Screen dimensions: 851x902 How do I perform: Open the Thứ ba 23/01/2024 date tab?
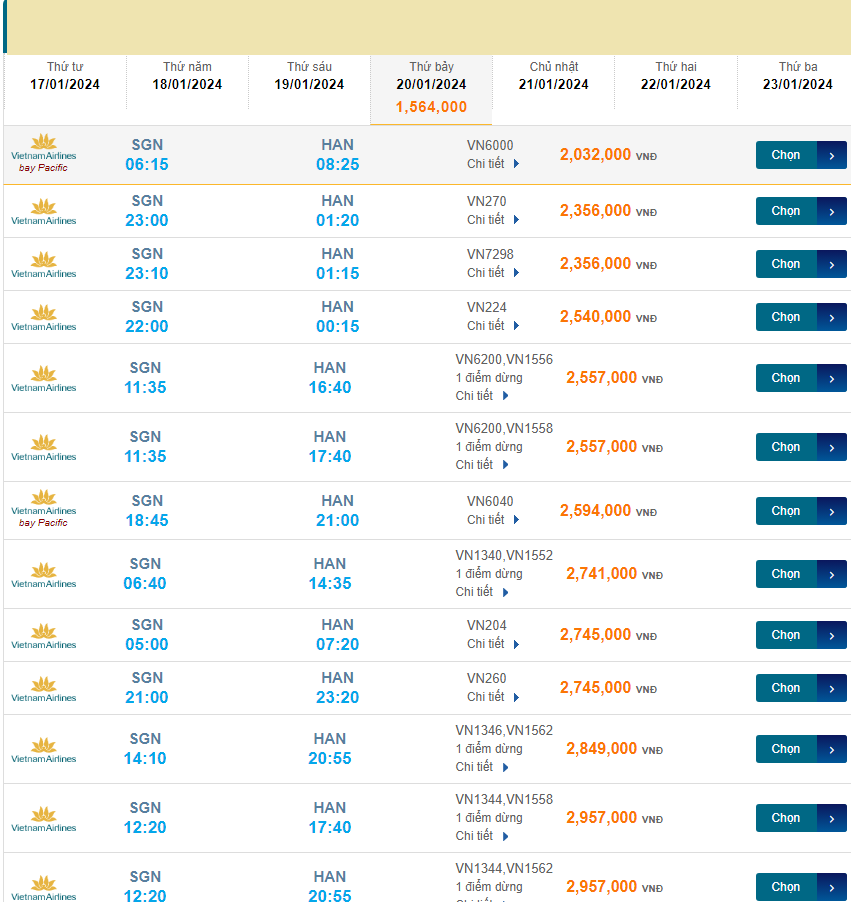797,76
